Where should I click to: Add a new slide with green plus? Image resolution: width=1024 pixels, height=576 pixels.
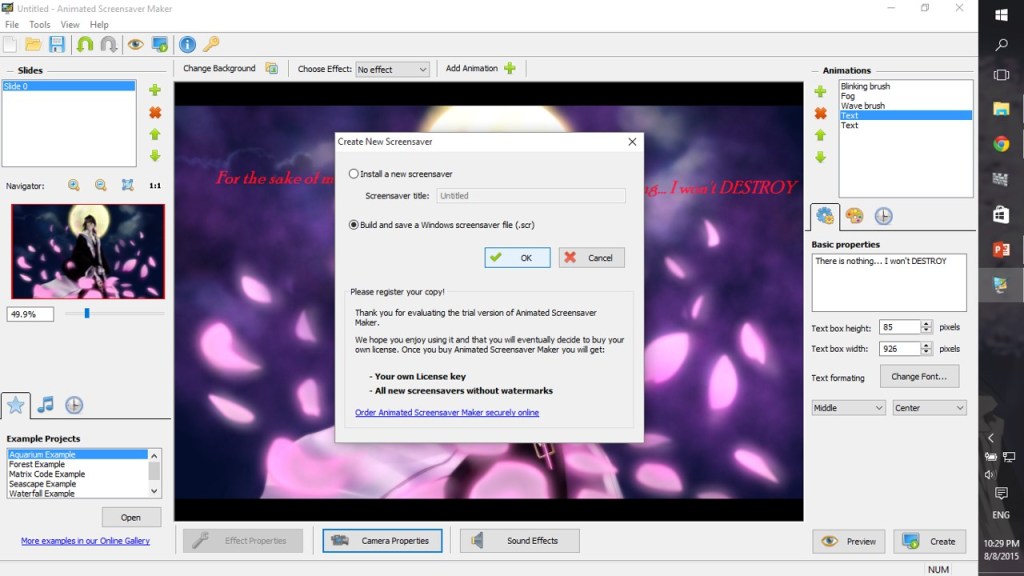[x=155, y=89]
